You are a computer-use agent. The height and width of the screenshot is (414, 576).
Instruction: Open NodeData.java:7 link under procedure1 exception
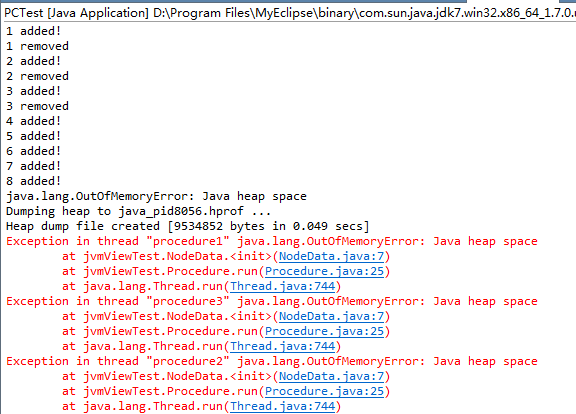[332, 256]
